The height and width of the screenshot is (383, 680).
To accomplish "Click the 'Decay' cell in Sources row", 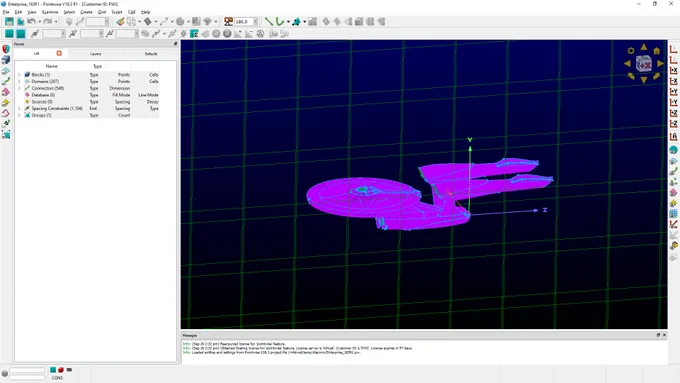I will click(152, 101).
